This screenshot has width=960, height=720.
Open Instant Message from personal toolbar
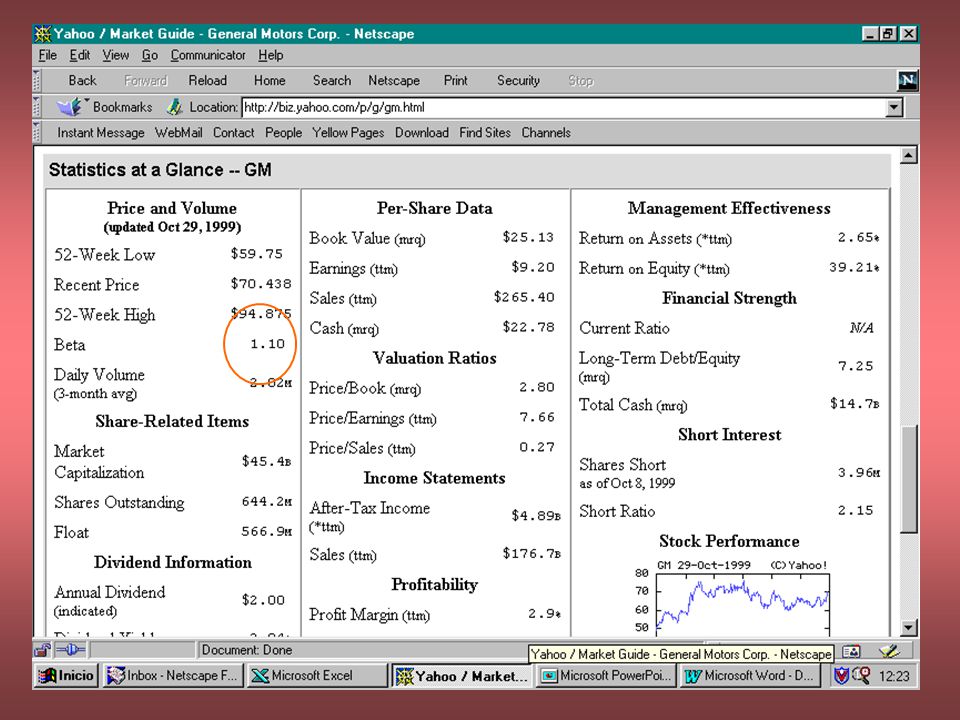pos(101,132)
